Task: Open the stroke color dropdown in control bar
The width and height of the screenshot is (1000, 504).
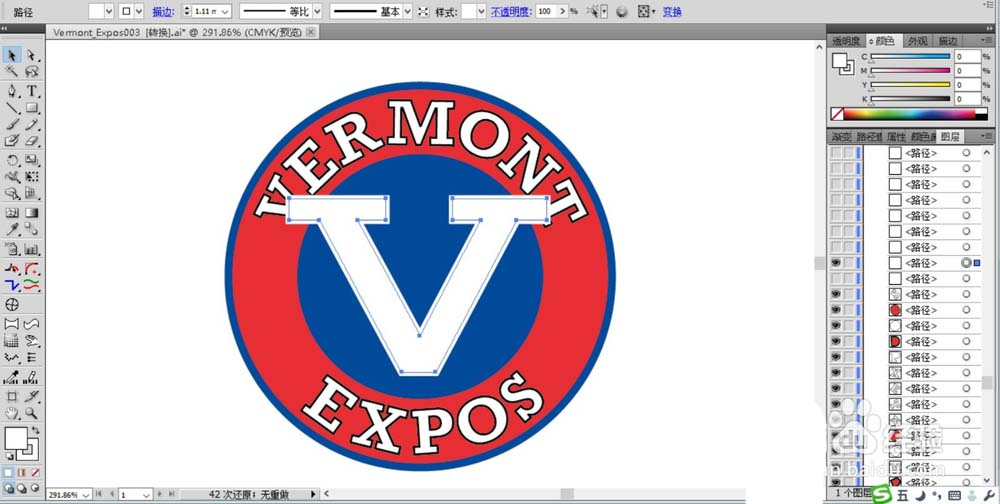Action: click(x=139, y=11)
